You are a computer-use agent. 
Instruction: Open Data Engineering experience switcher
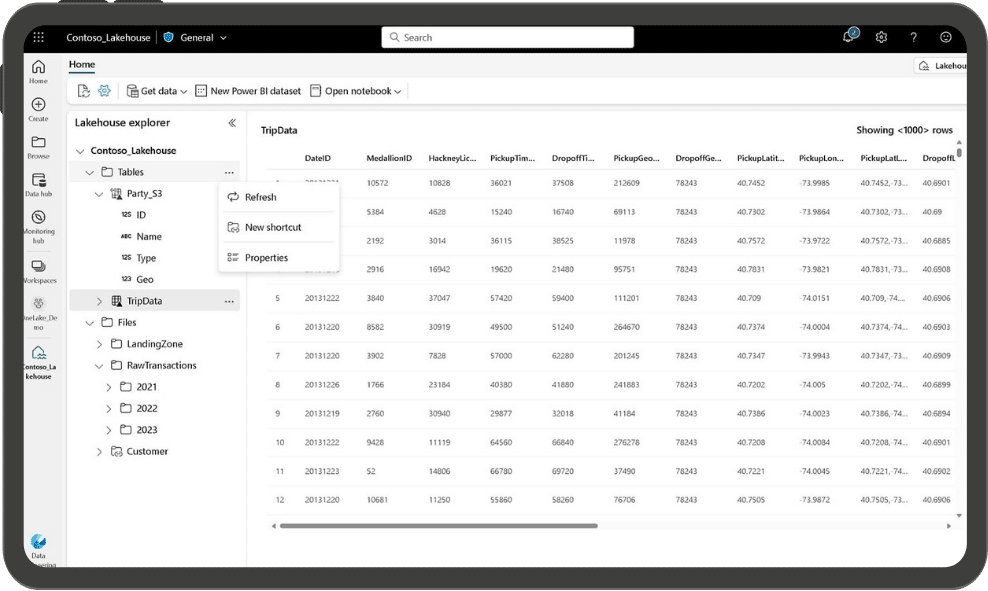tap(38, 548)
